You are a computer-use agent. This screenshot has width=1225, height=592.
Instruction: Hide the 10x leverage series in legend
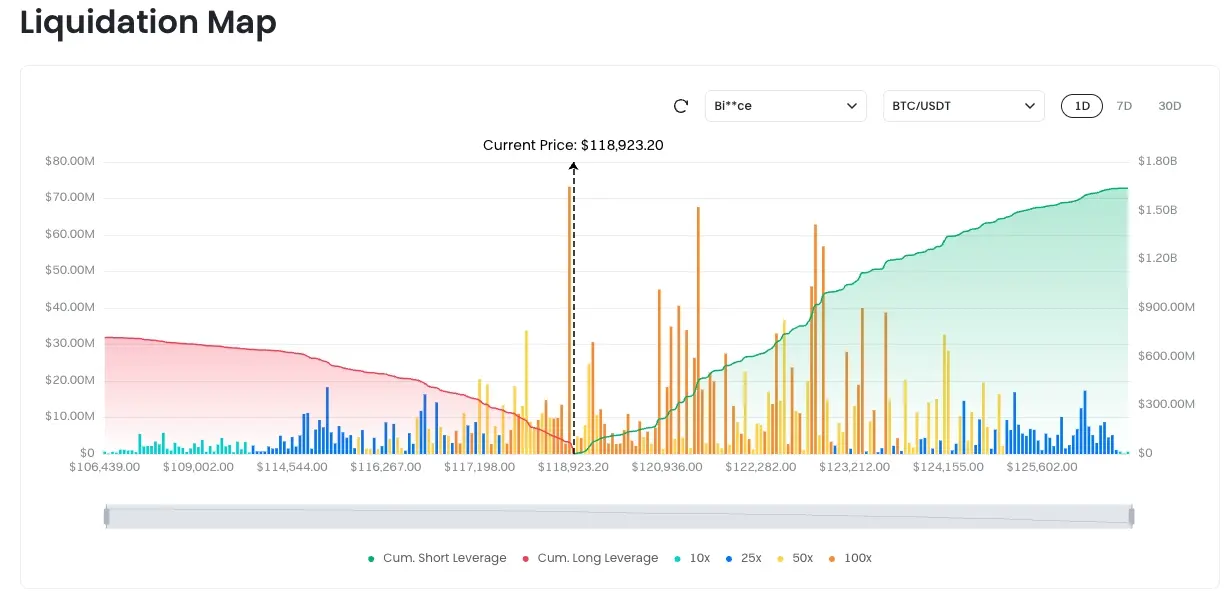691,558
